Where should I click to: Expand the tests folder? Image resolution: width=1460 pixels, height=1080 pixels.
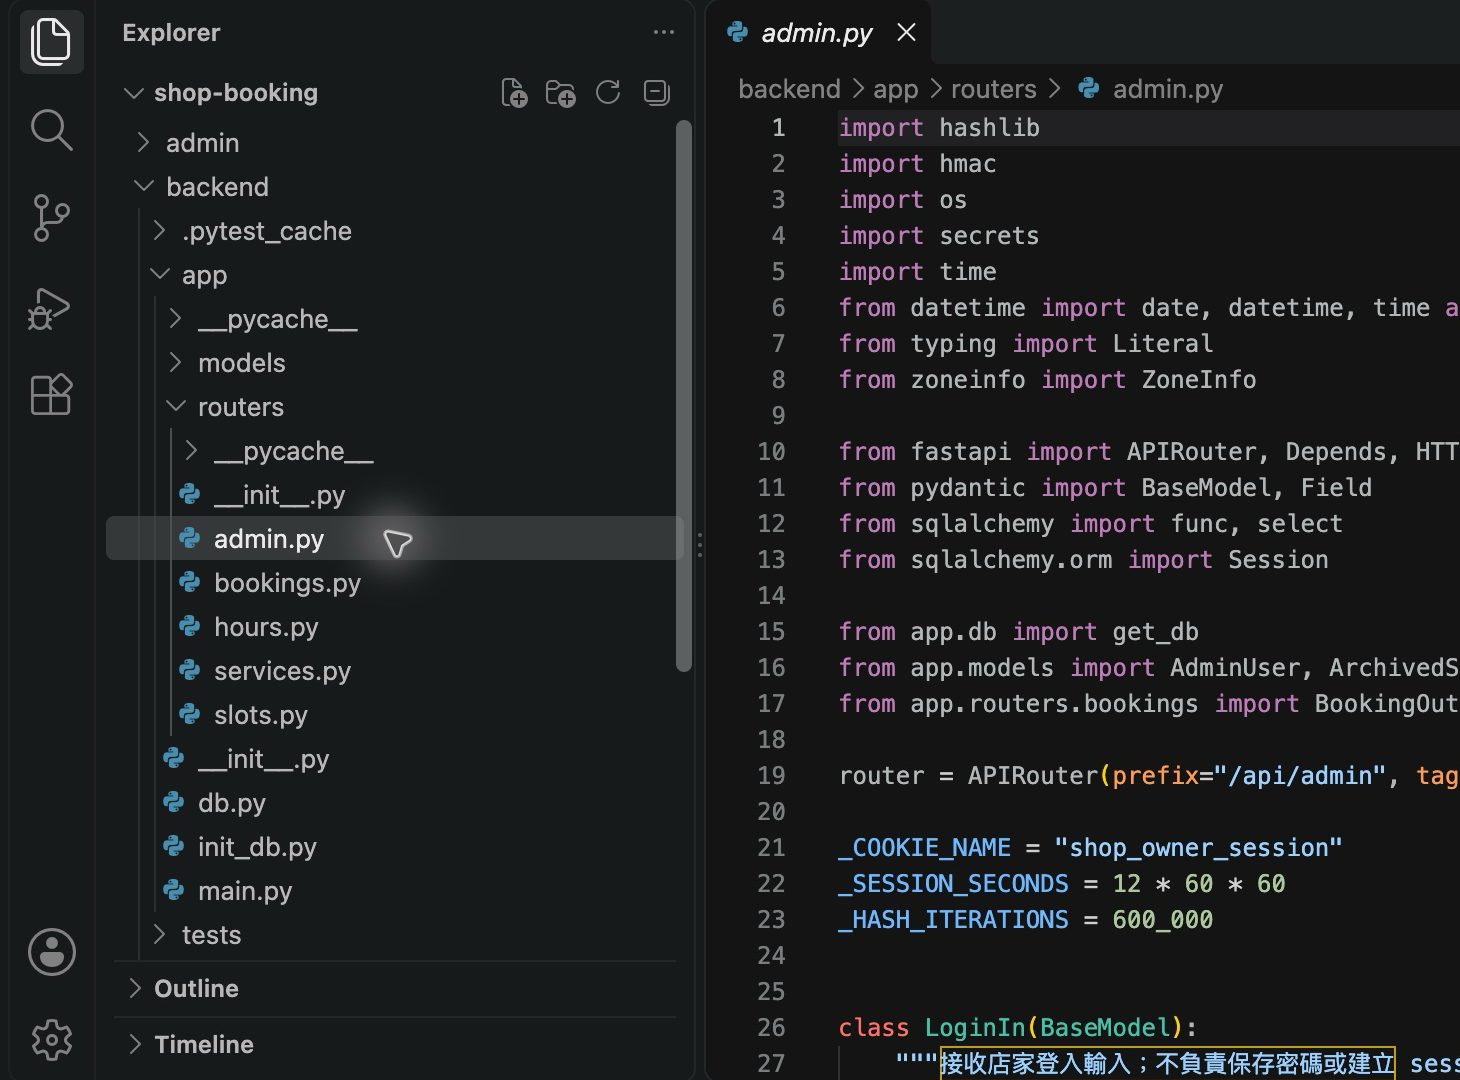click(158, 935)
